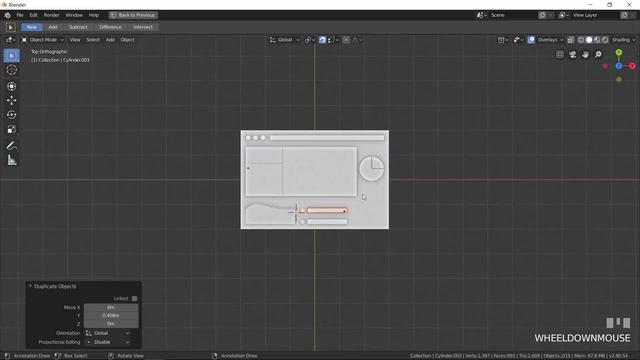Select the Difference selection mode button
Viewport: 640px width, 360px height.
pos(110,27)
